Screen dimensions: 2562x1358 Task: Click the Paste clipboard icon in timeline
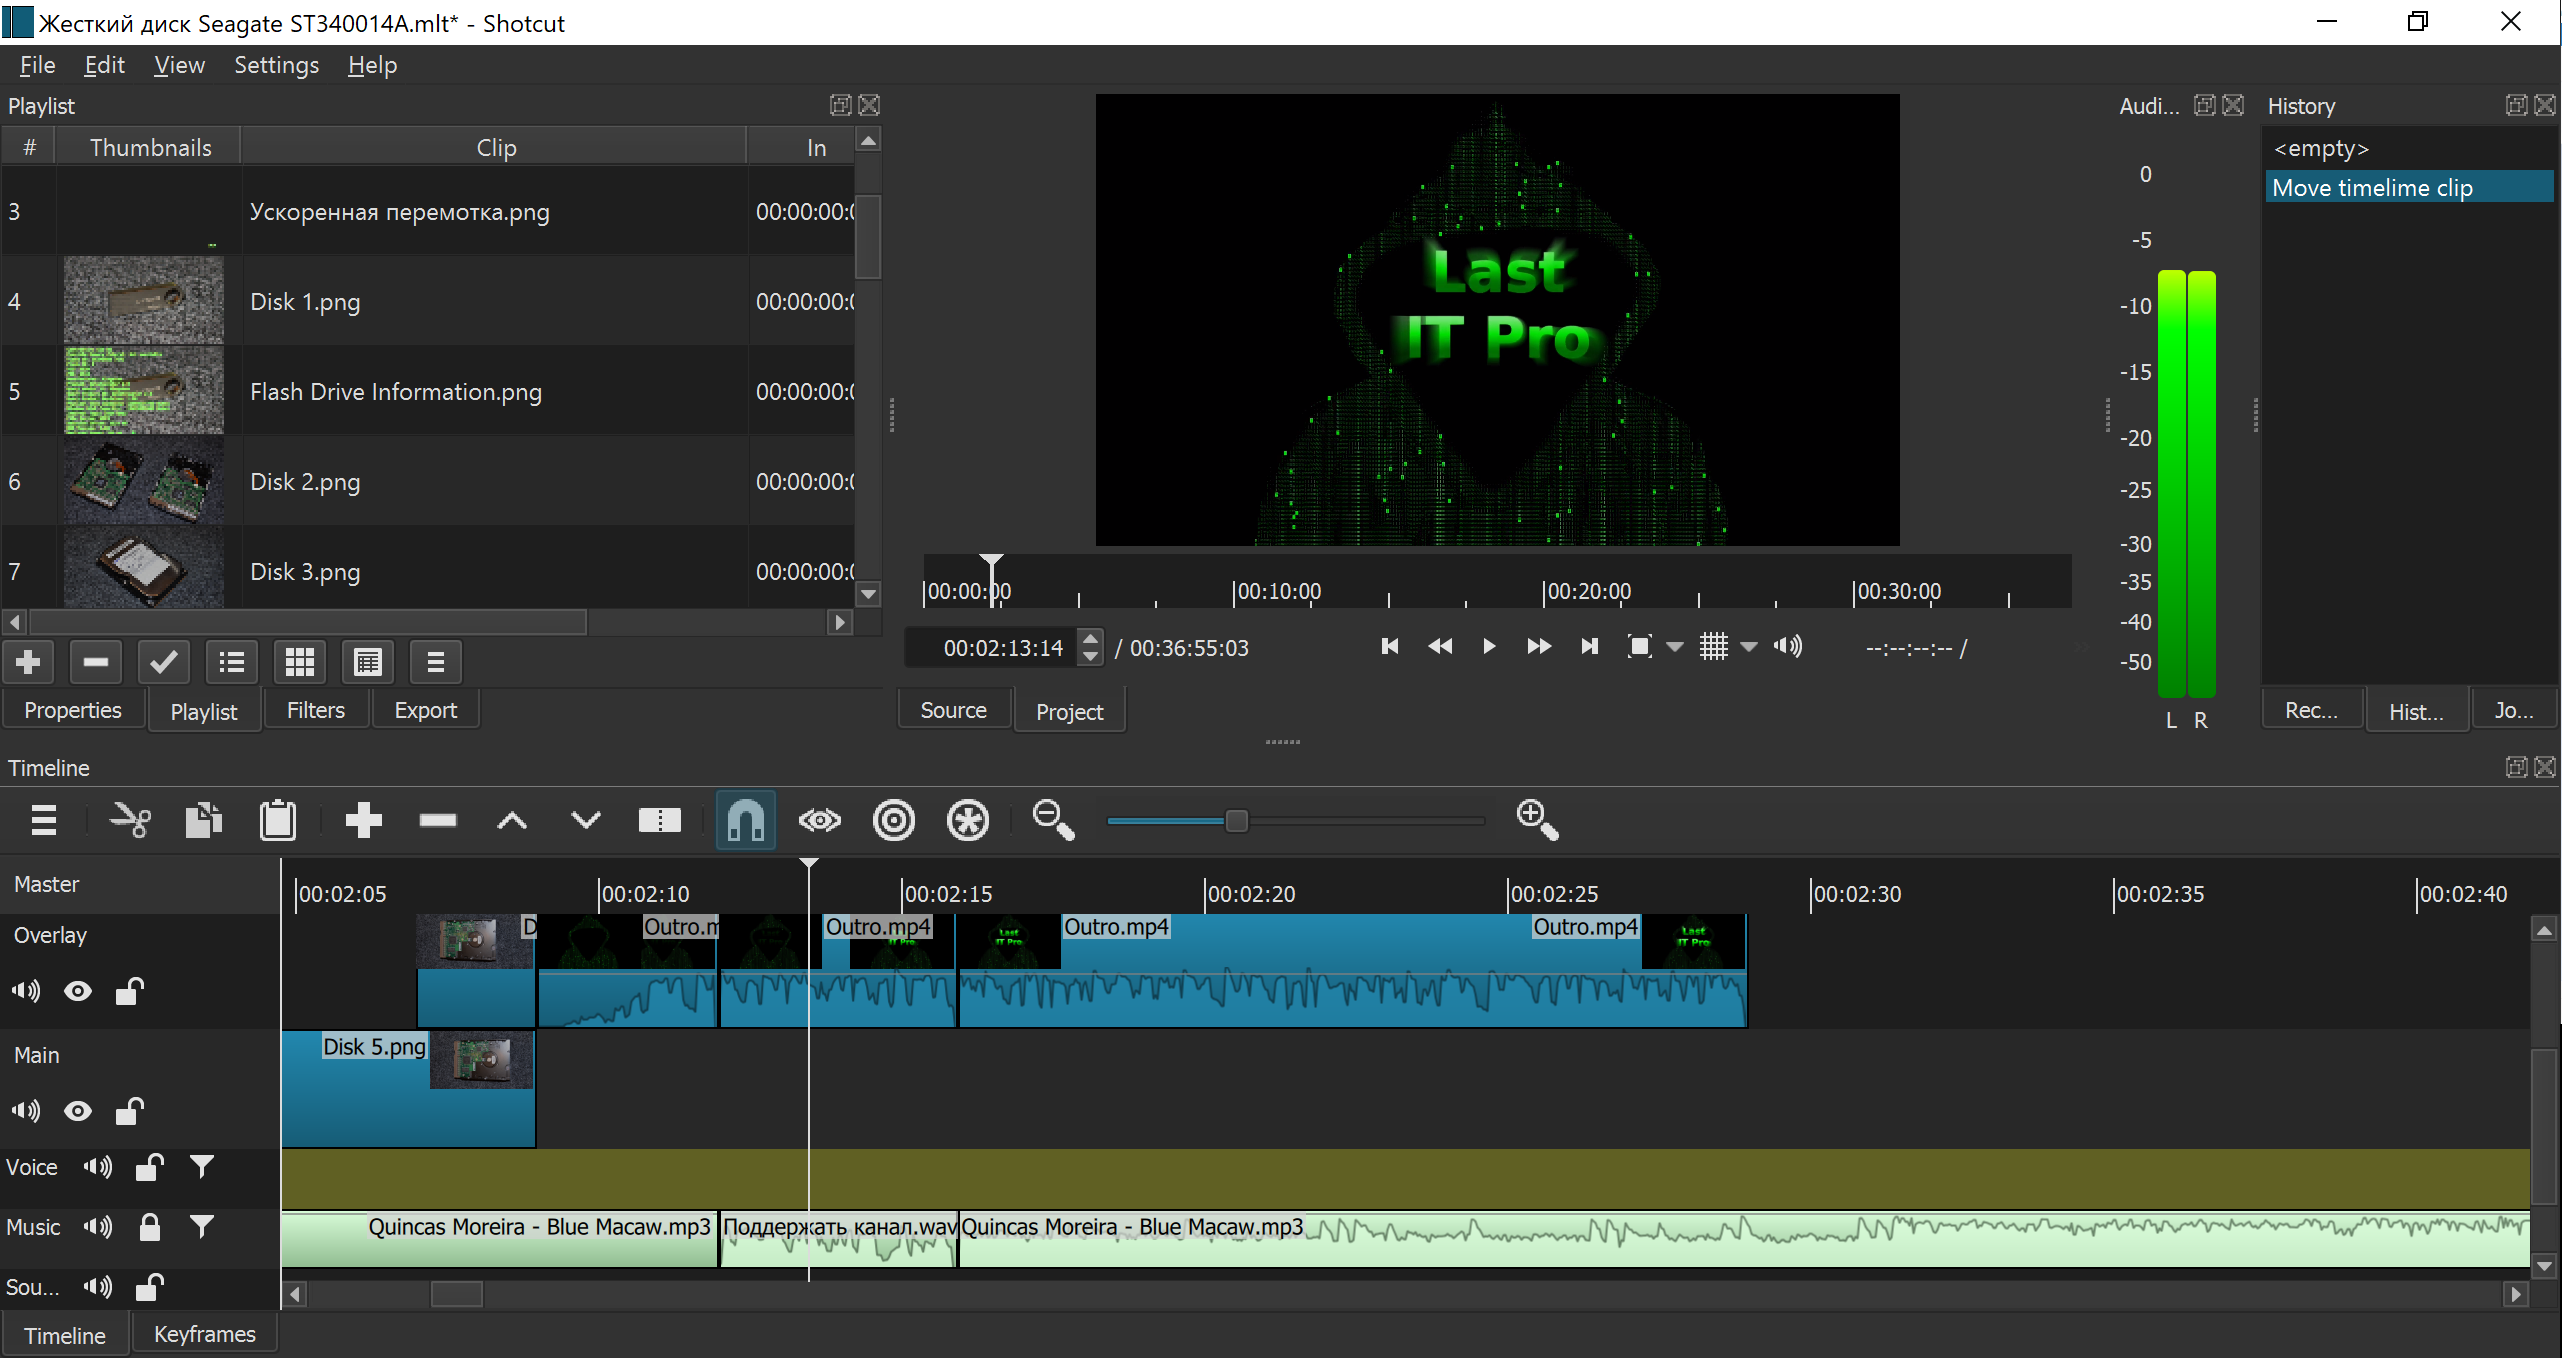tap(278, 821)
